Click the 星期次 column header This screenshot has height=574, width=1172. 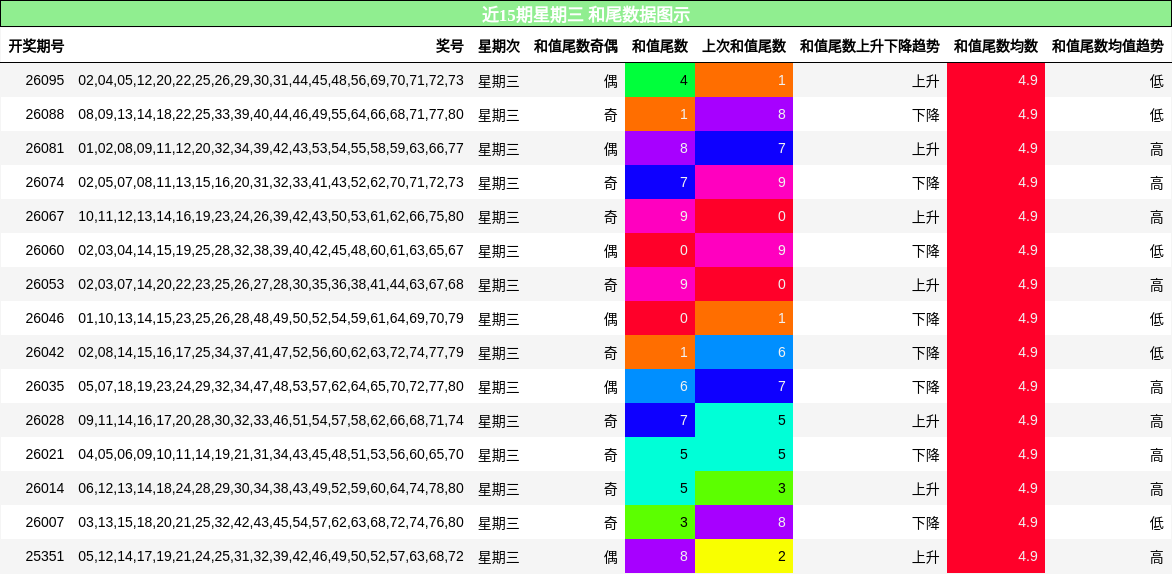(x=499, y=46)
